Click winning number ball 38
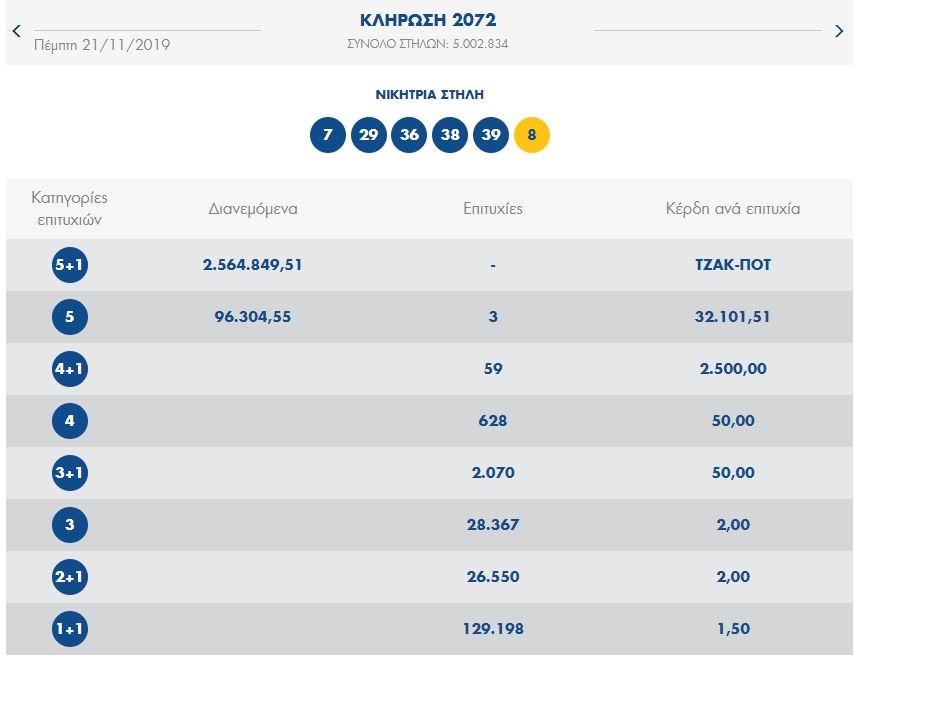The image size is (935, 721). click(x=450, y=135)
